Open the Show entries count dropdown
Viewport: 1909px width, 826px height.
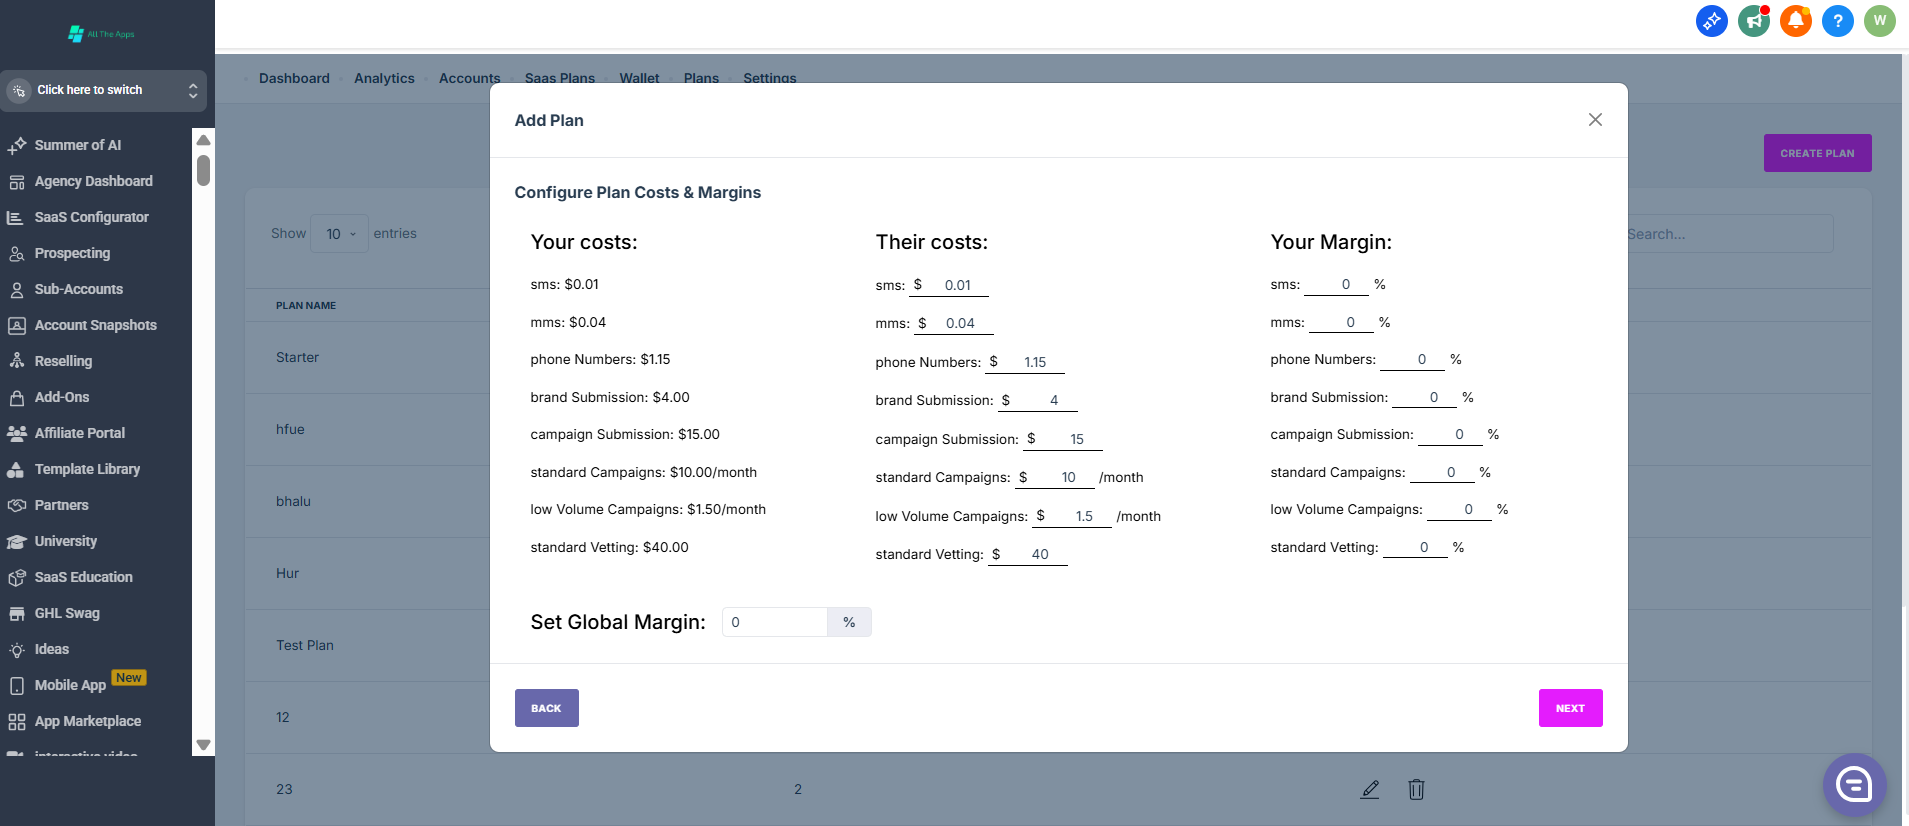click(x=340, y=234)
